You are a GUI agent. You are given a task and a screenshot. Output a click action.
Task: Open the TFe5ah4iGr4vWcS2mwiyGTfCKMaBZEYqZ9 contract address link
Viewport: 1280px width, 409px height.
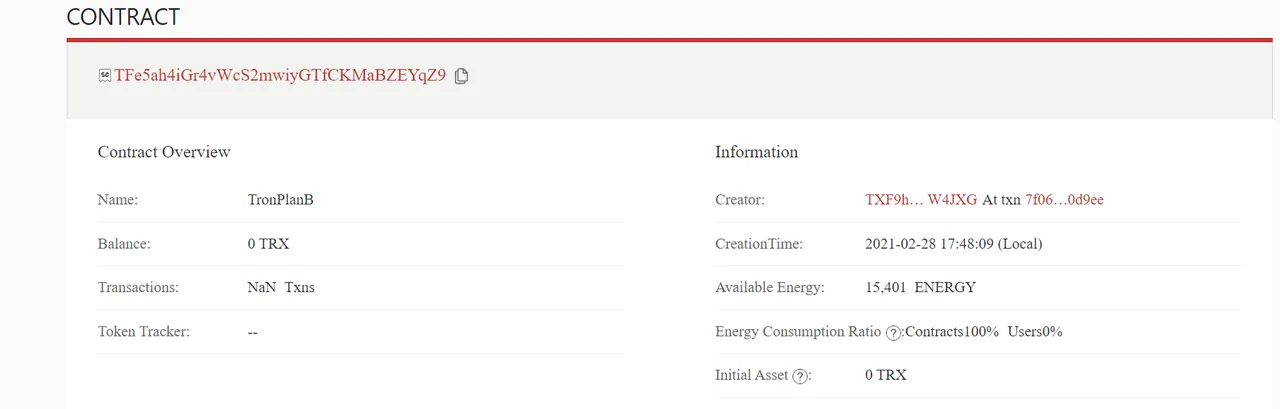[x=280, y=76]
